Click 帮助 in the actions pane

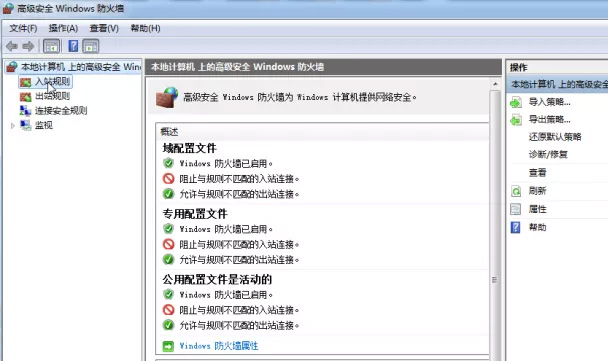click(x=537, y=227)
